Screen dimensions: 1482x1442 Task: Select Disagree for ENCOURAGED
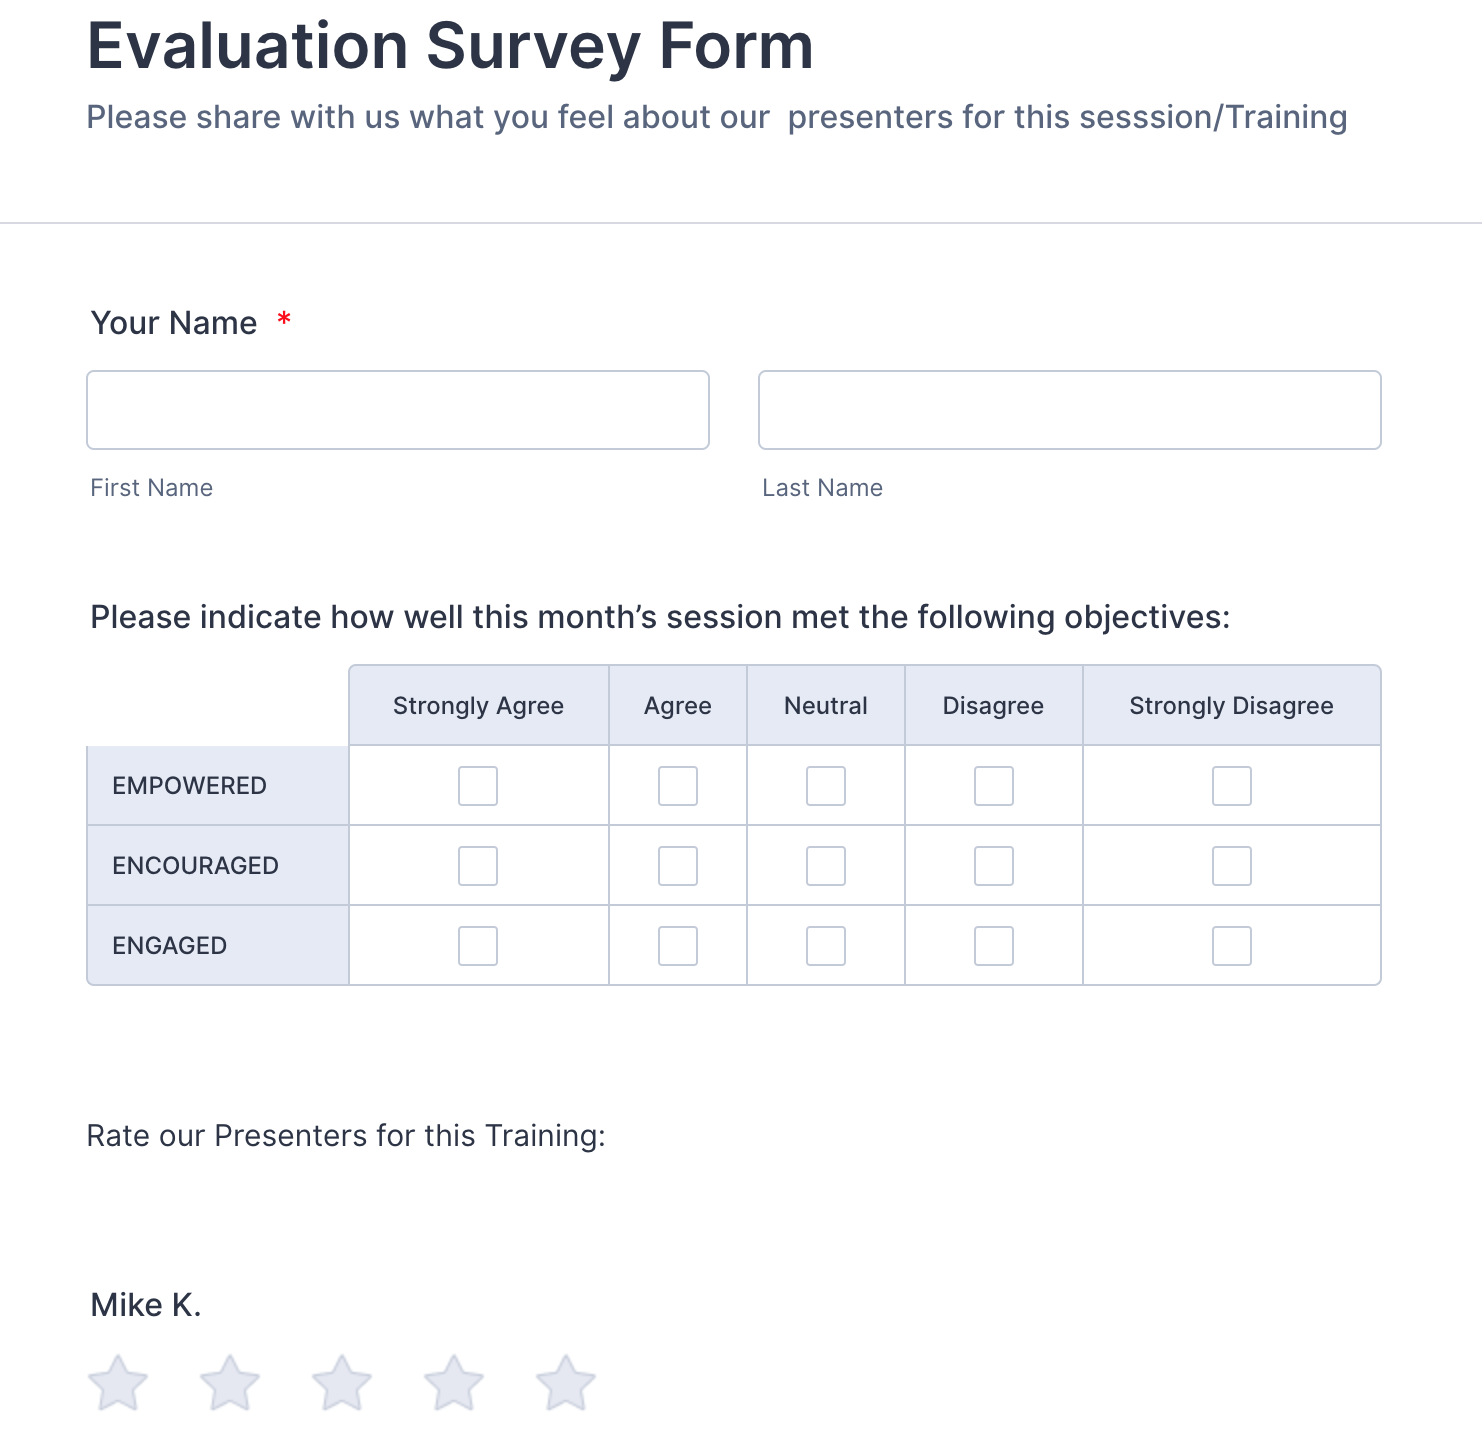tap(994, 866)
